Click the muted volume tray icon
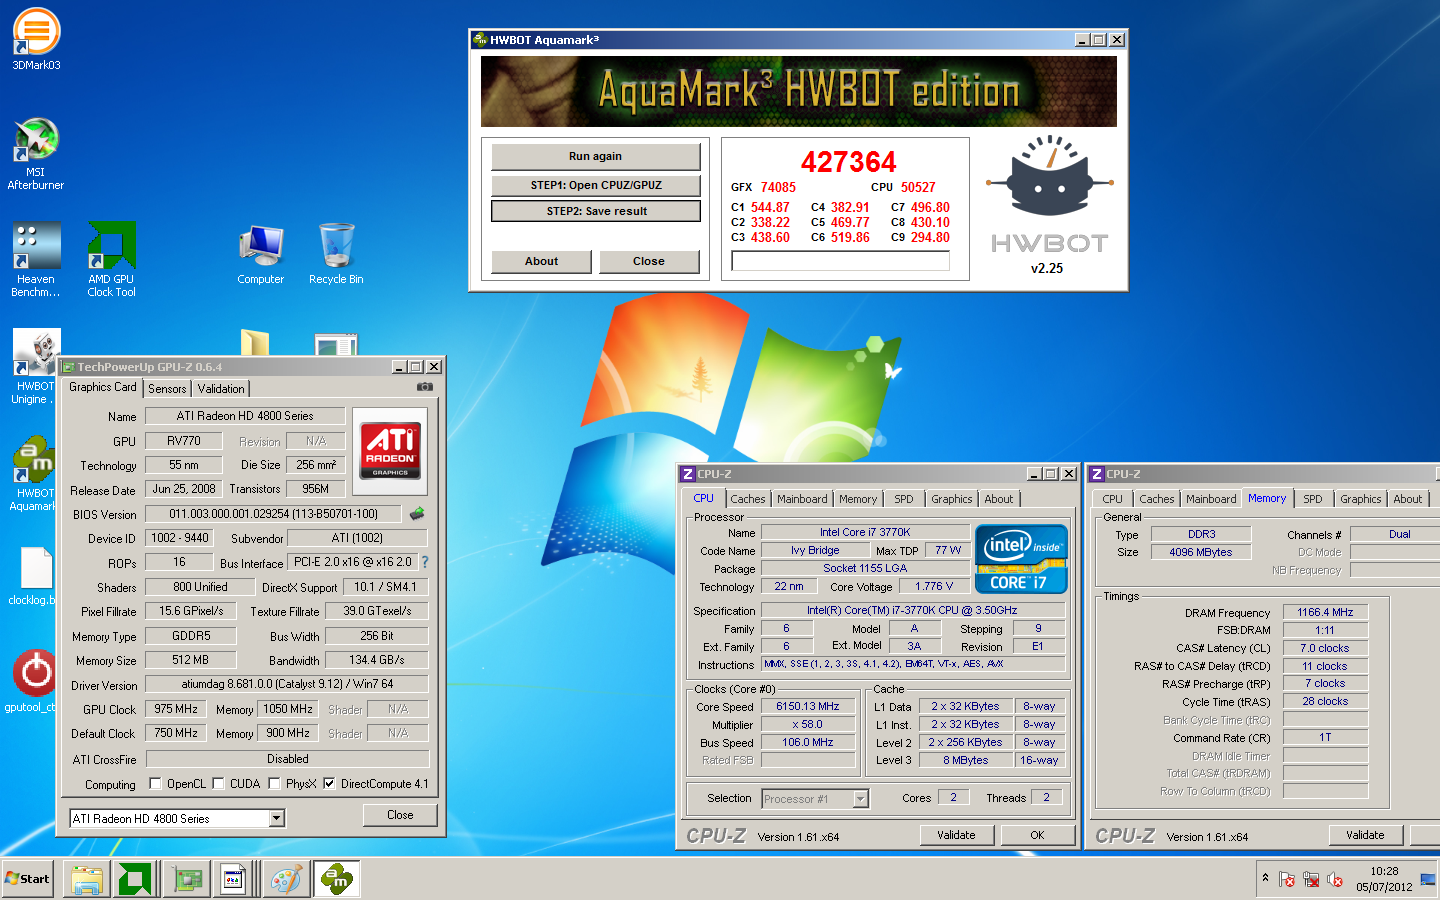This screenshot has height=900, width=1440. (1335, 880)
